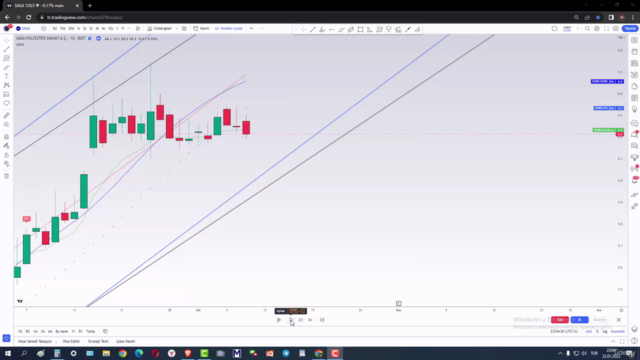Click the trash remove drawings icon
The width and height of the screenshot is (640, 360).
[7, 176]
